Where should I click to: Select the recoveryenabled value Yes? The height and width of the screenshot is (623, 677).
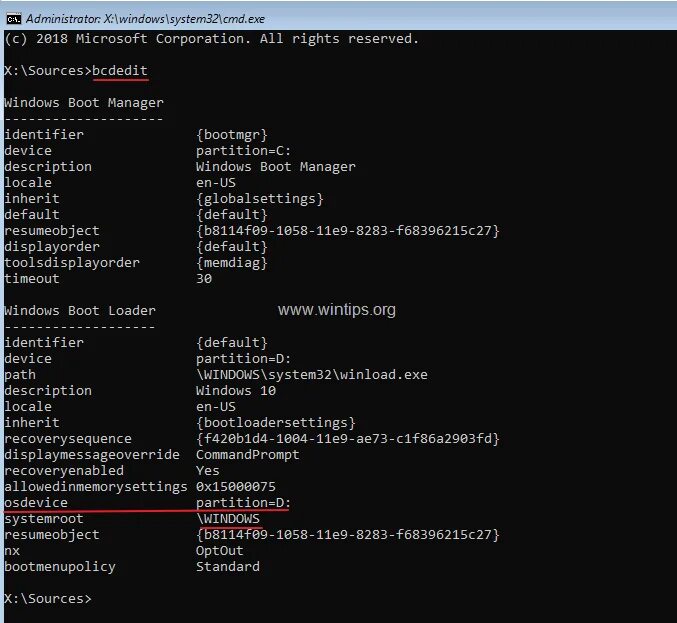click(208, 471)
